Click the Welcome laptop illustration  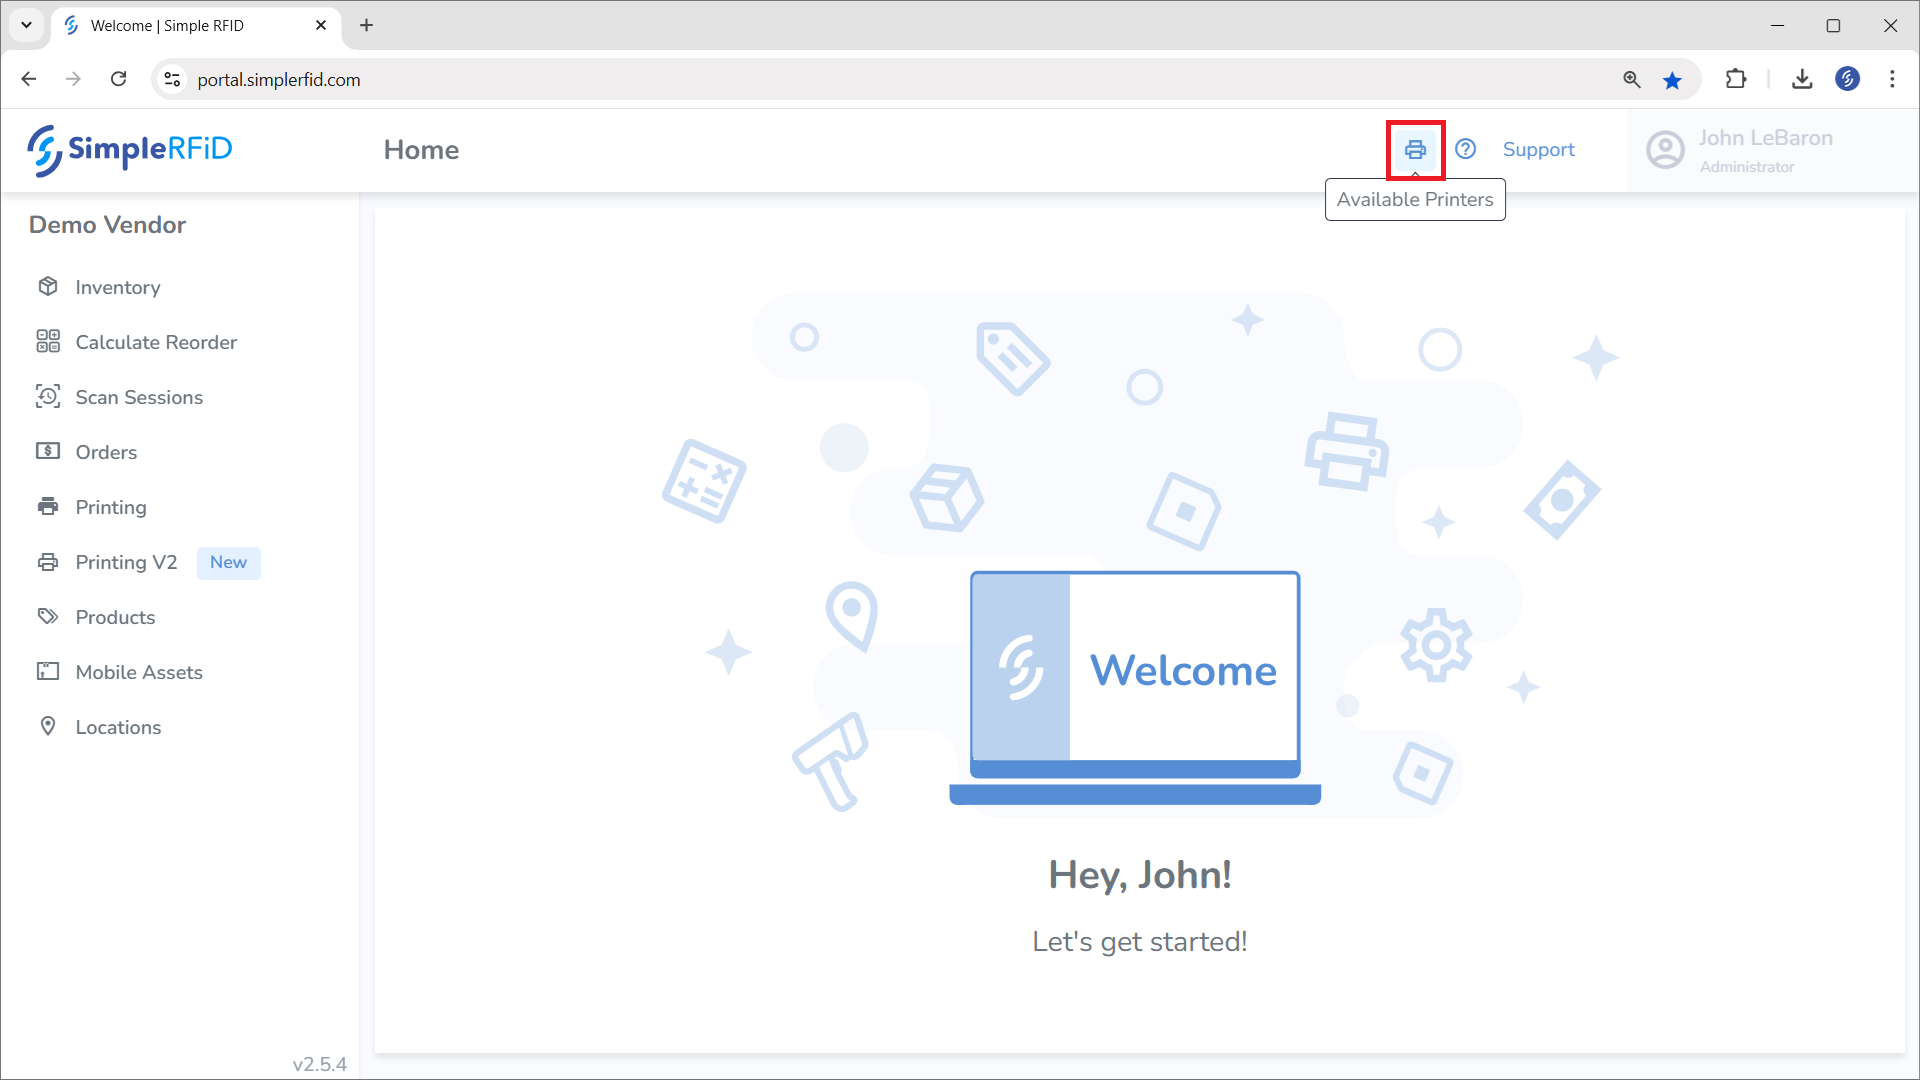pos(1135,688)
